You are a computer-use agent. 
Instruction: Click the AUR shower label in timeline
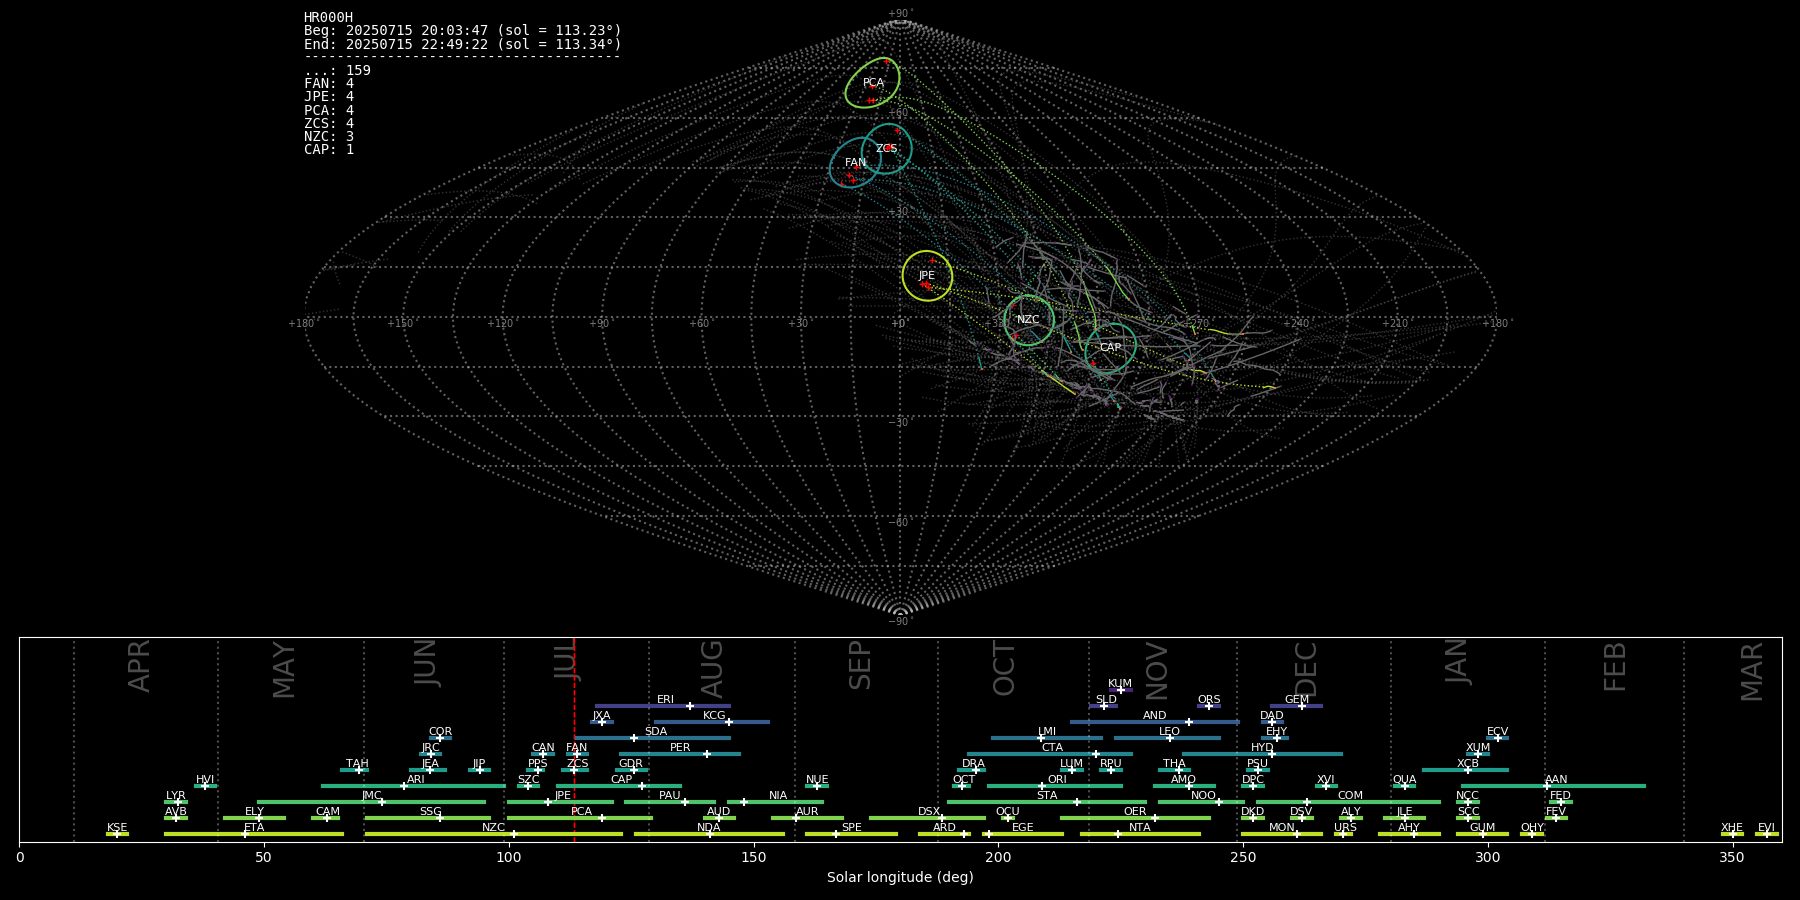pyautogui.click(x=807, y=812)
